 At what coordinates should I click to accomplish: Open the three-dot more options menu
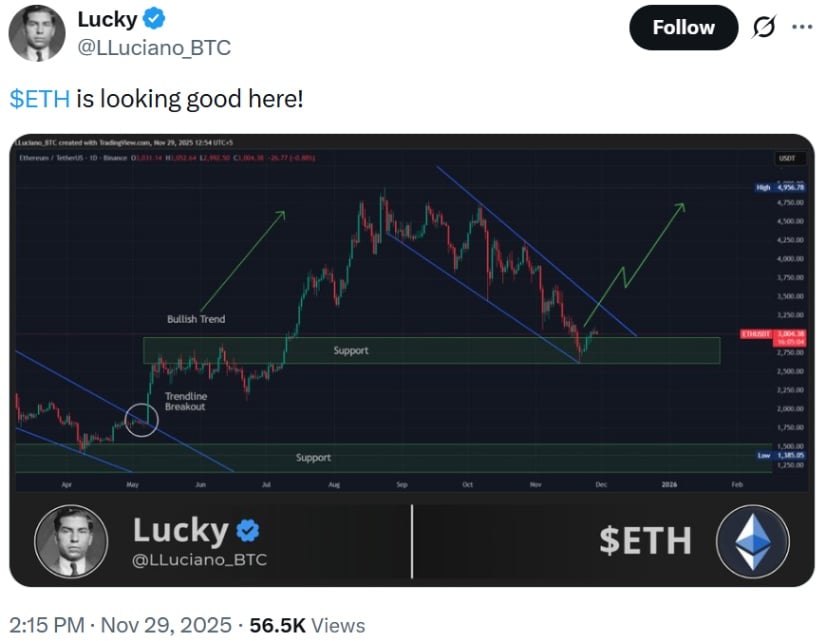pos(802,27)
